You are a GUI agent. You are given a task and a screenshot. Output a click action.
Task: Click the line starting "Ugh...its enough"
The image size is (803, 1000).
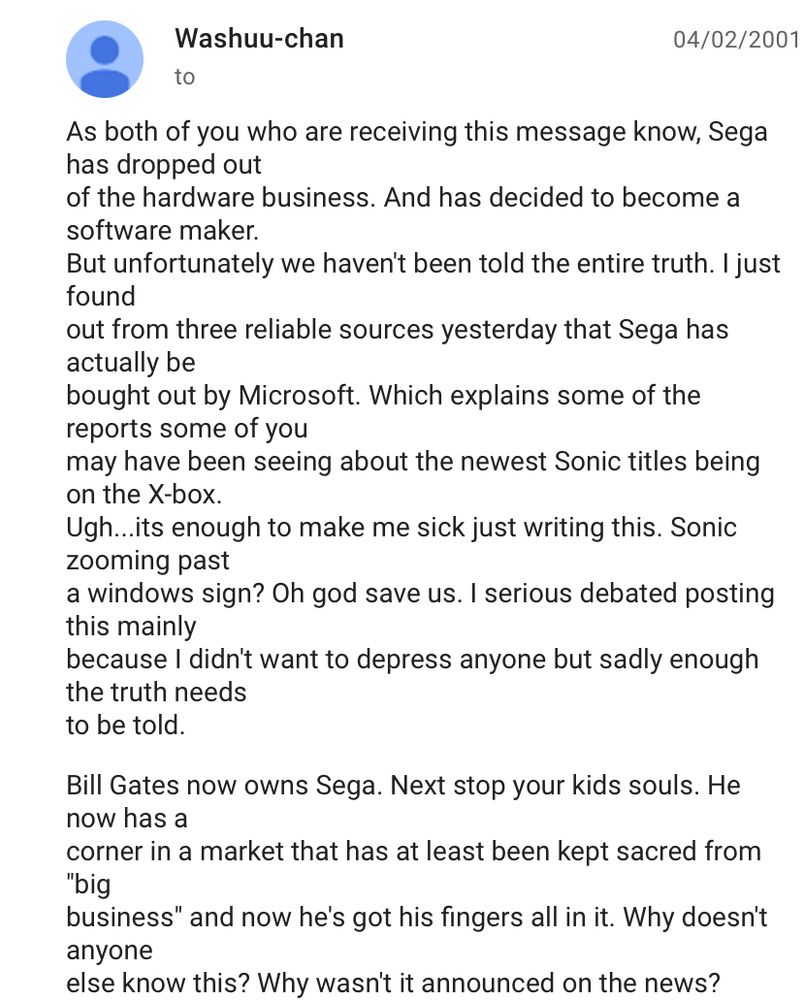(x=401, y=528)
